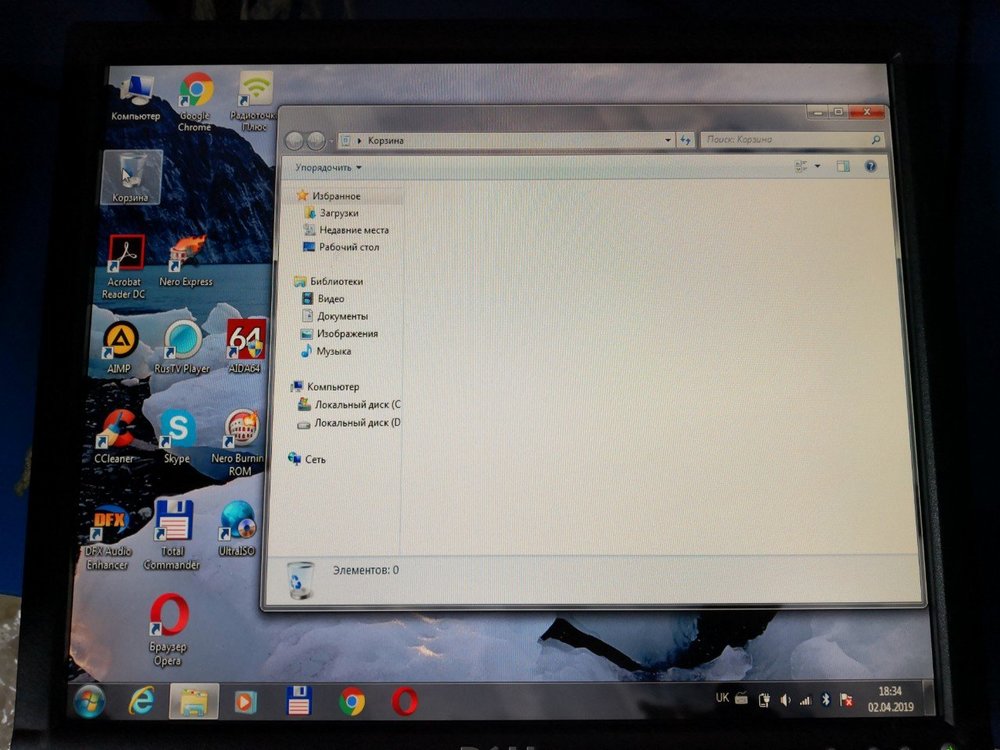Open the Упорядочить dropdown menu
This screenshot has width=1000, height=750.
point(328,168)
